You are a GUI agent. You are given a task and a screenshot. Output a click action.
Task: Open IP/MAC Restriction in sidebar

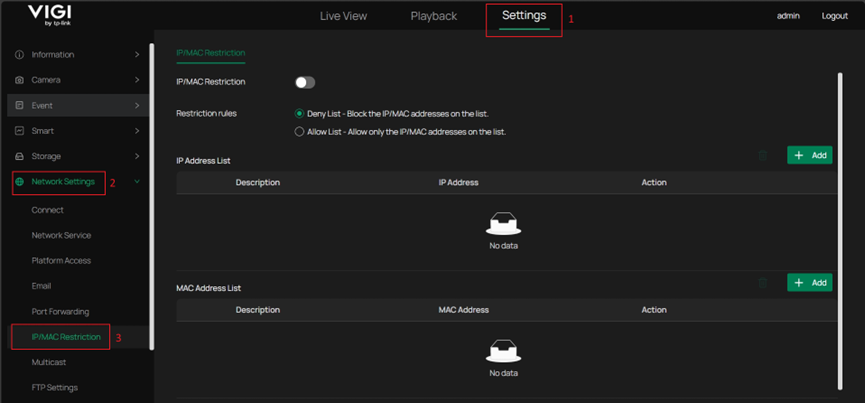point(66,337)
